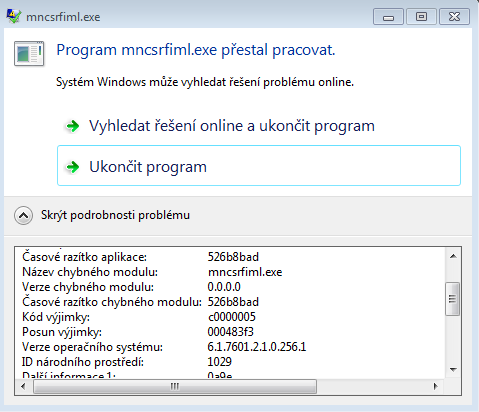Image resolution: width=479 pixels, height=412 pixels.
Task: Choose Vyhledat řešení online a ukončit program
Action: click(x=232, y=126)
